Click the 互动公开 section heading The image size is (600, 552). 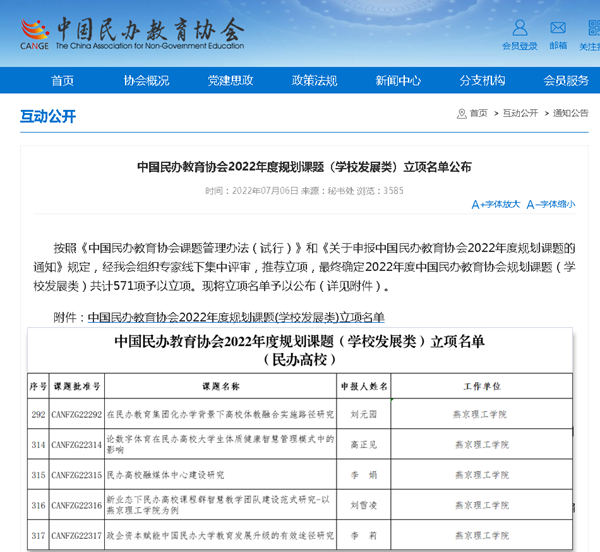click(x=48, y=115)
